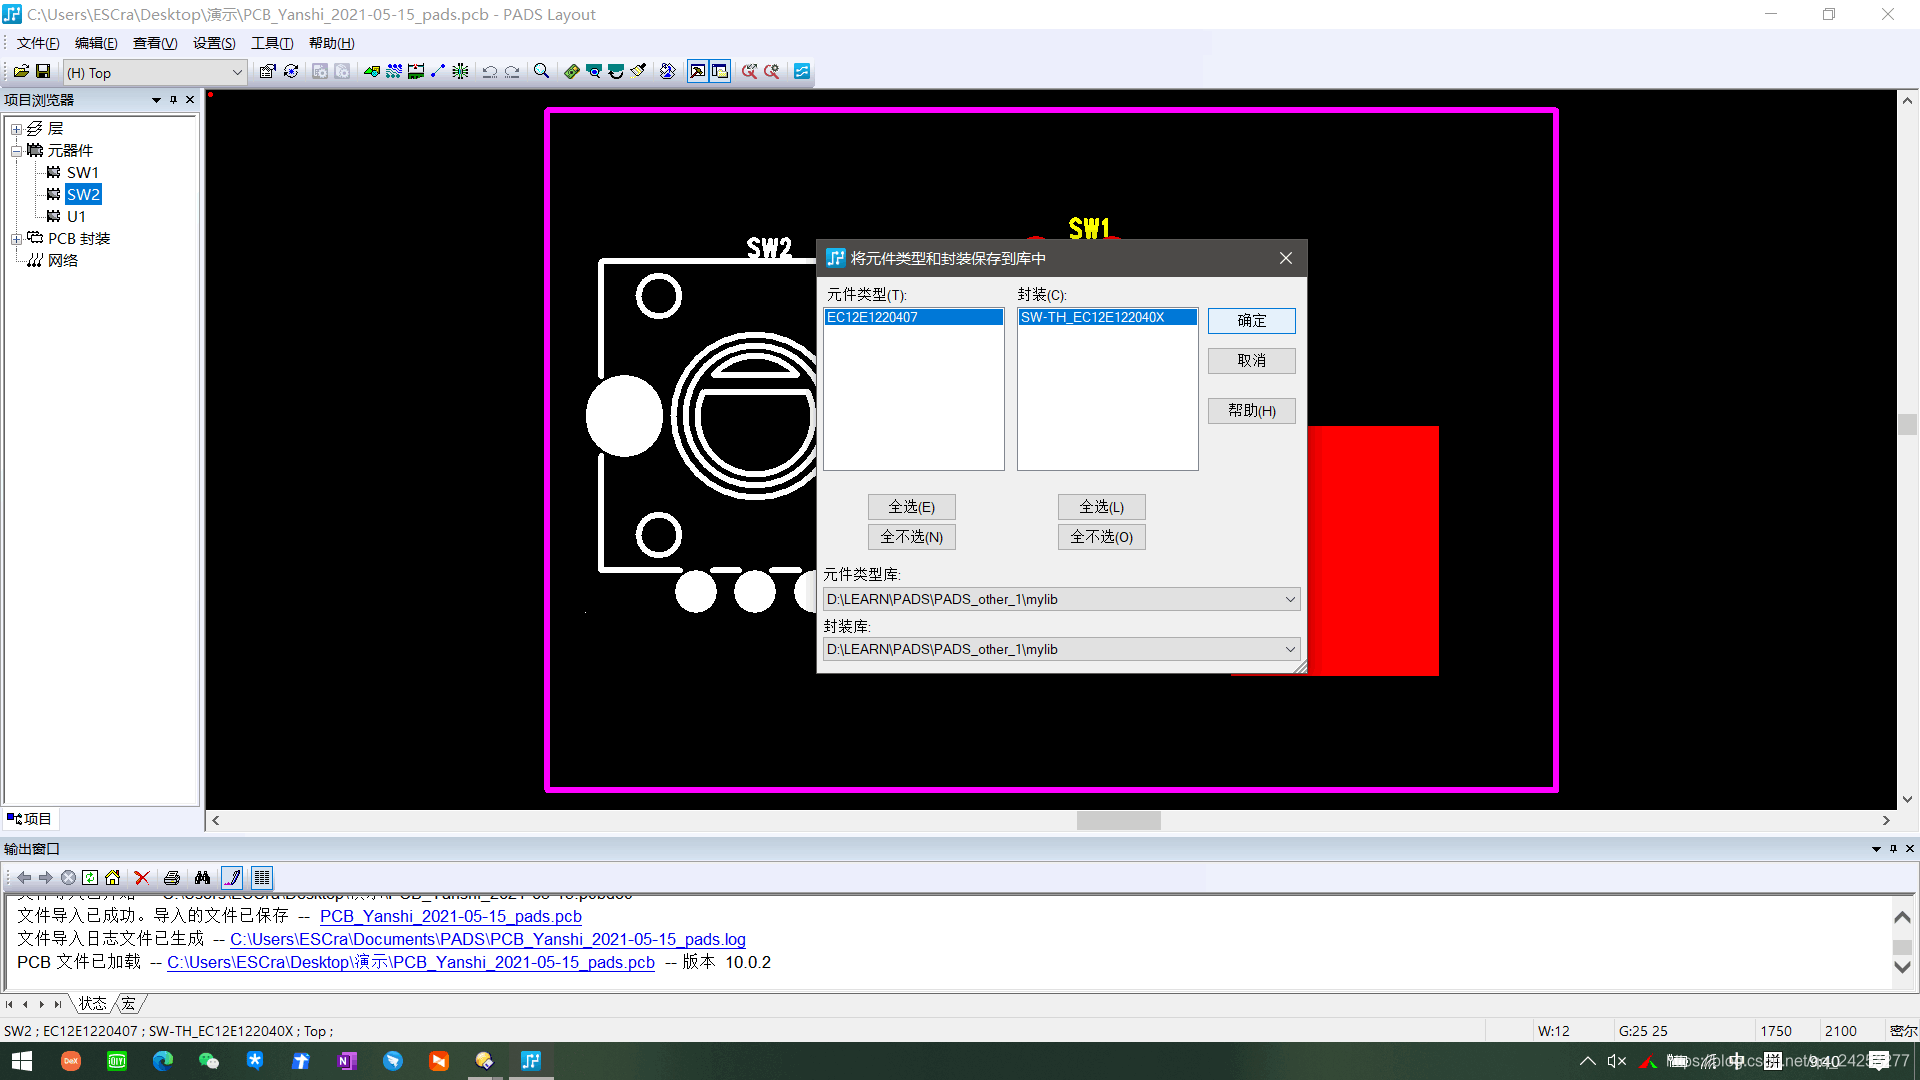The image size is (1920, 1080).
Task: Select EC12E1220407 in part type list
Action: 913,317
